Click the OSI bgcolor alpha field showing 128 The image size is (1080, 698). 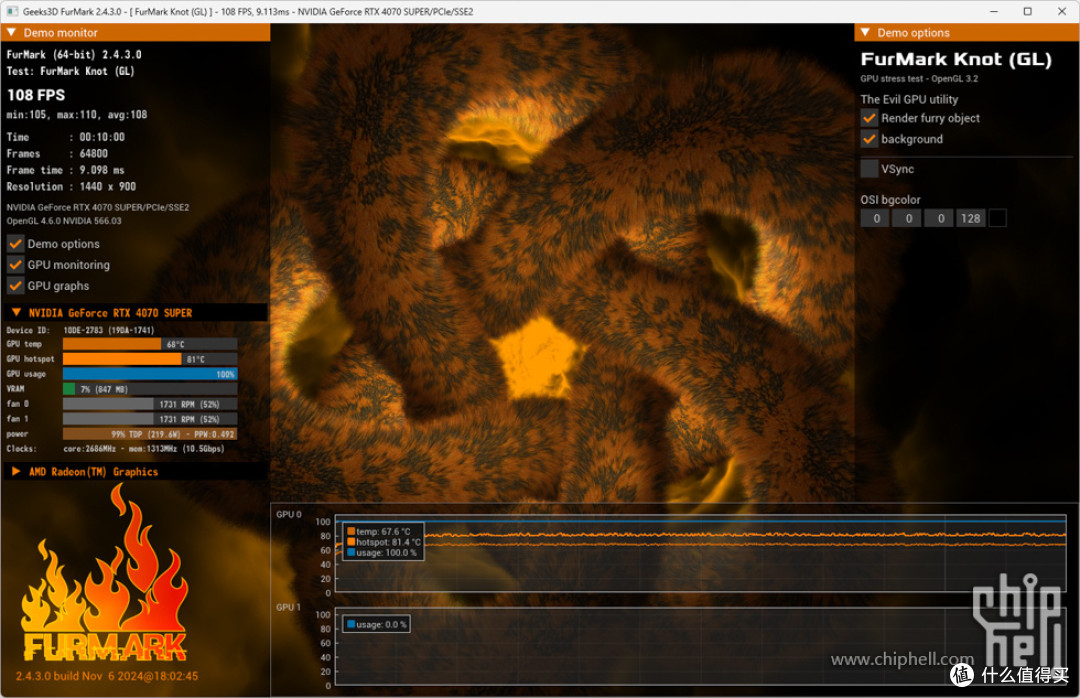[970, 218]
